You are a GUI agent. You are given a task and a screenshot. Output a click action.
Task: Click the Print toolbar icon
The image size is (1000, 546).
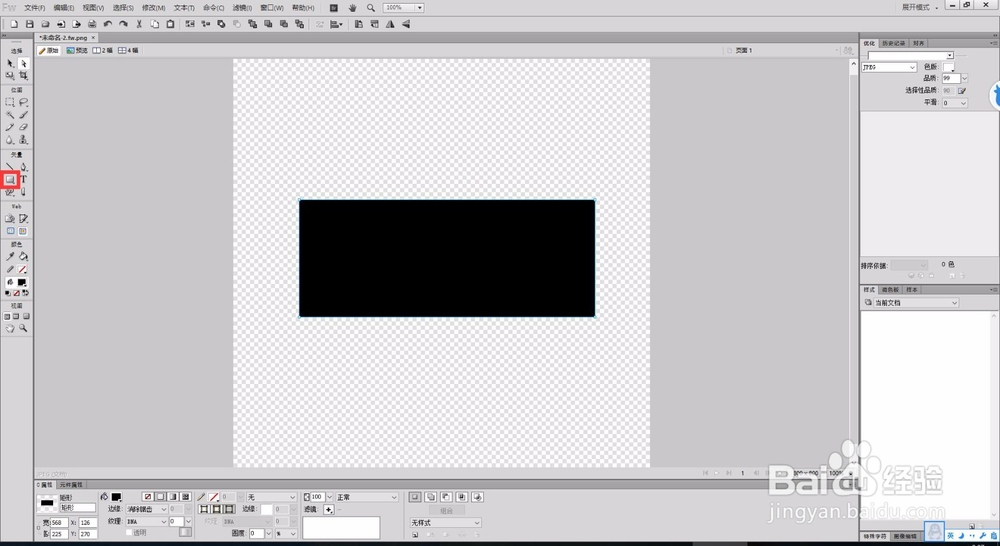click(92, 24)
